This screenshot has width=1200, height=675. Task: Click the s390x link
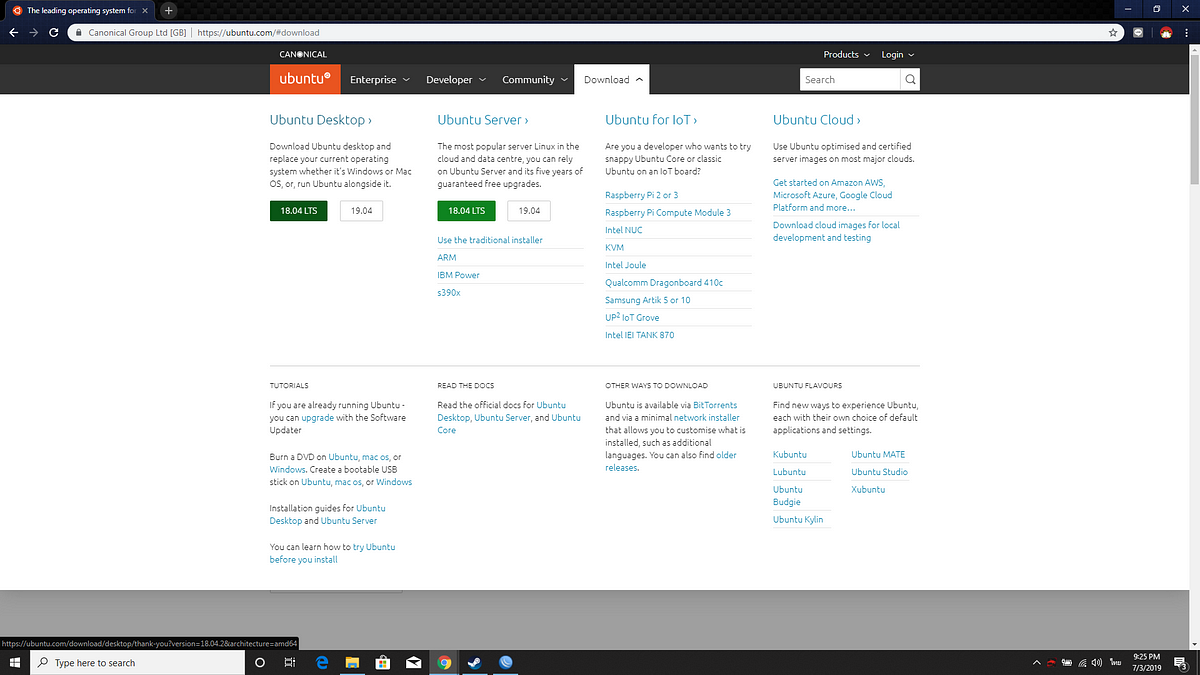[449, 292]
